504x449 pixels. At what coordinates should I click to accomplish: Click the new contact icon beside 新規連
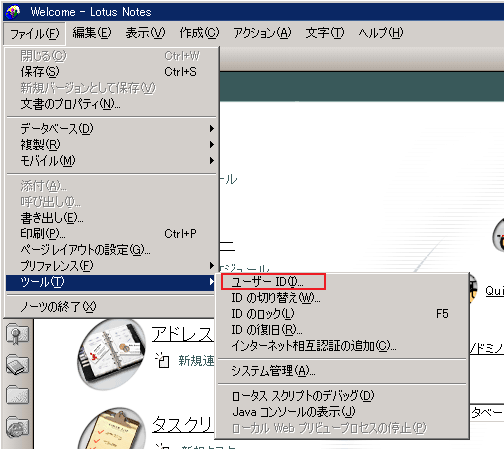pyautogui.click(x=163, y=360)
